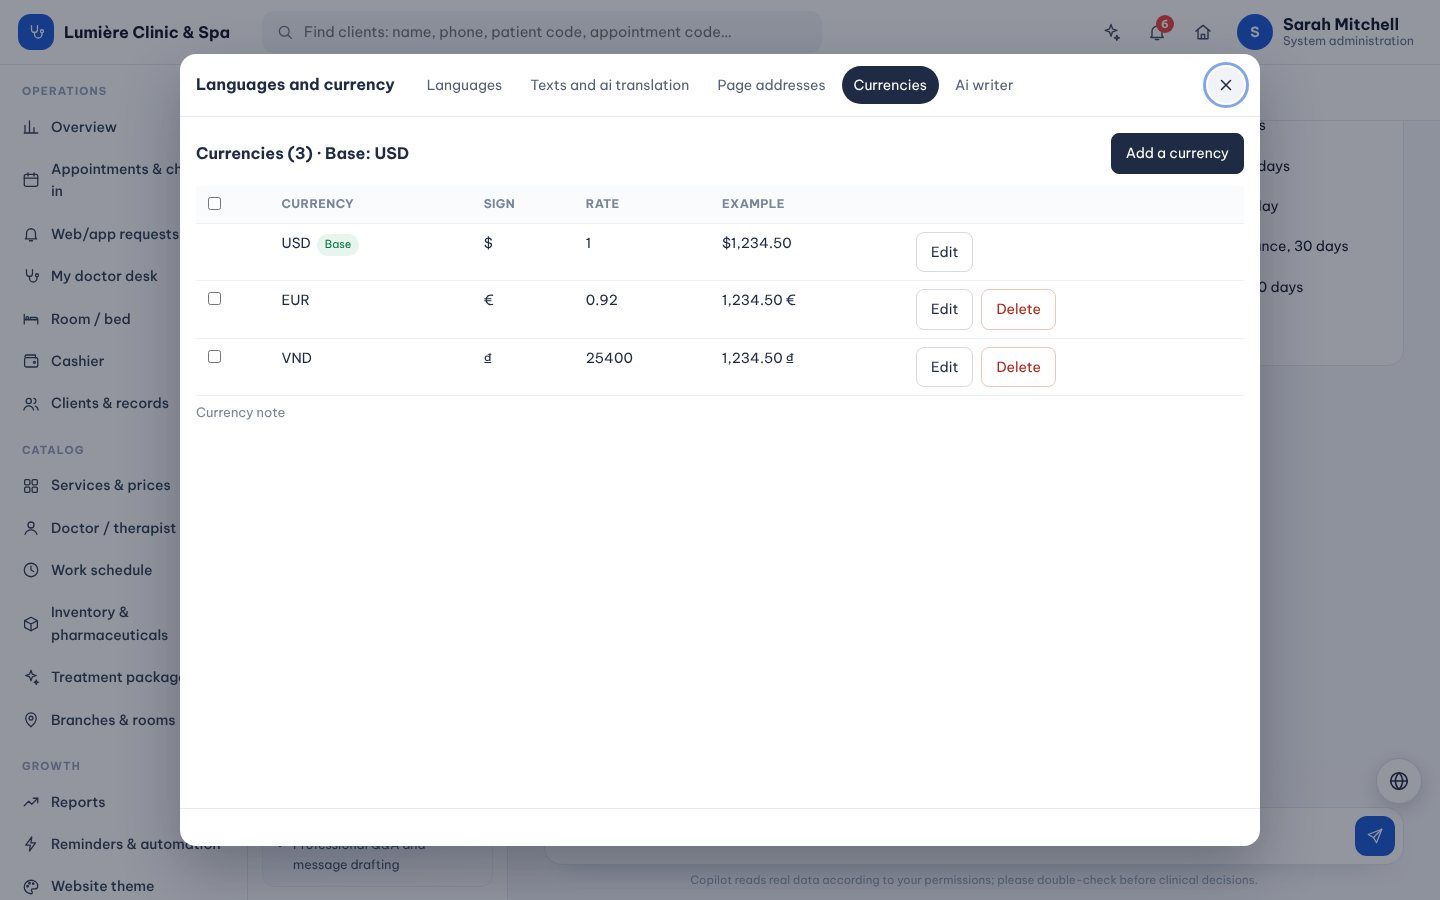Click the Lumière Clinic & Spa logo icon
The image size is (1440, 900).
click(x=36, y=32)
